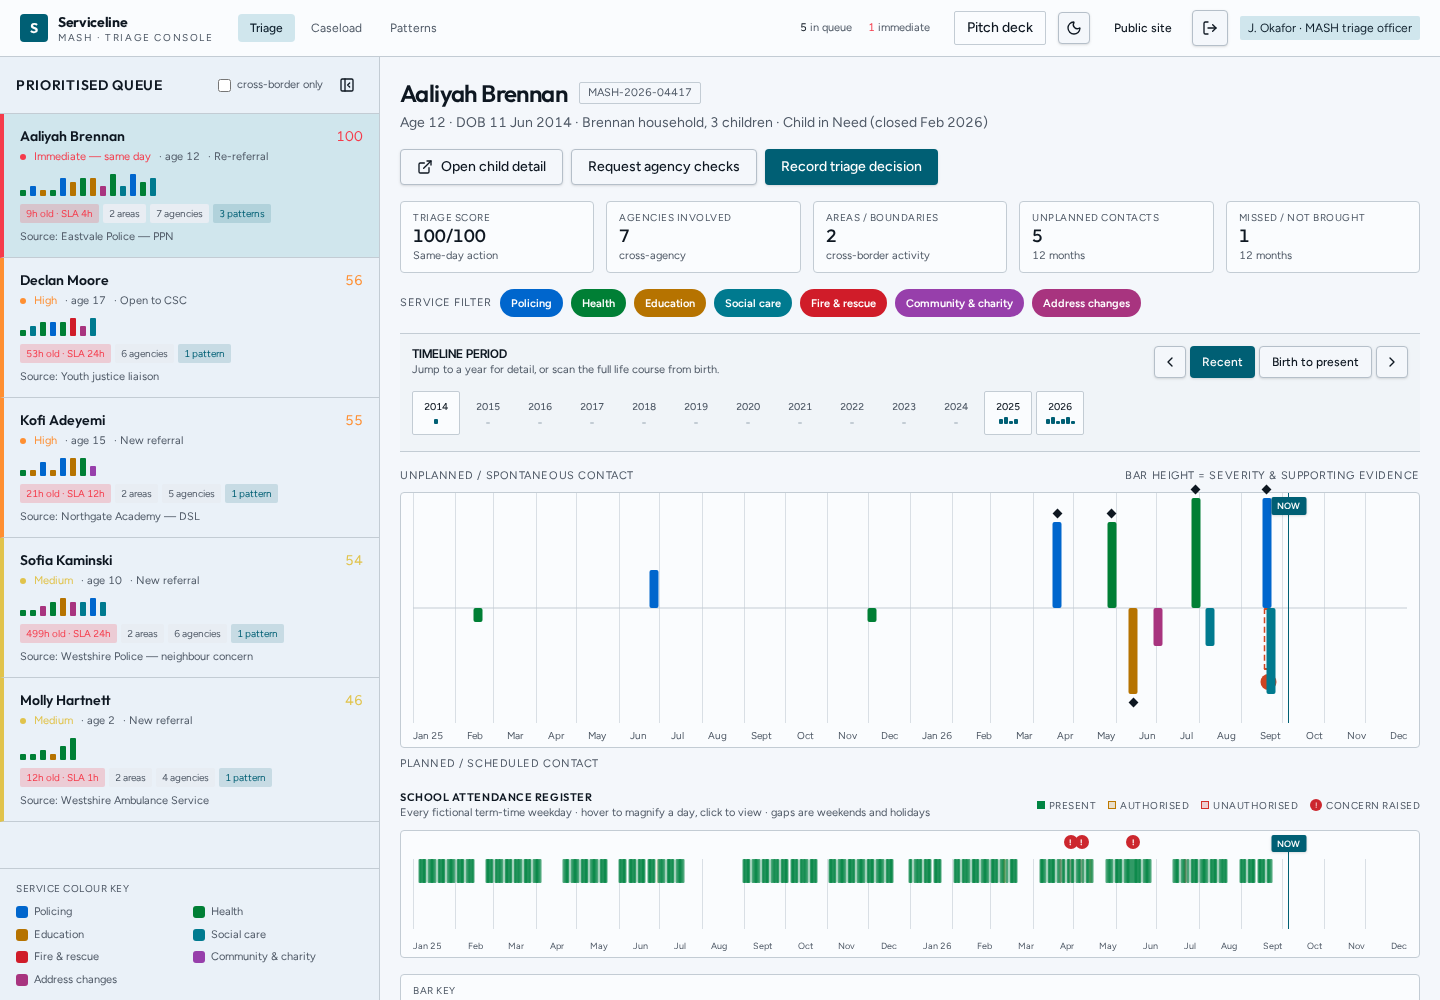
Task: Request agency checks
Action: click(x=664, y=167)
